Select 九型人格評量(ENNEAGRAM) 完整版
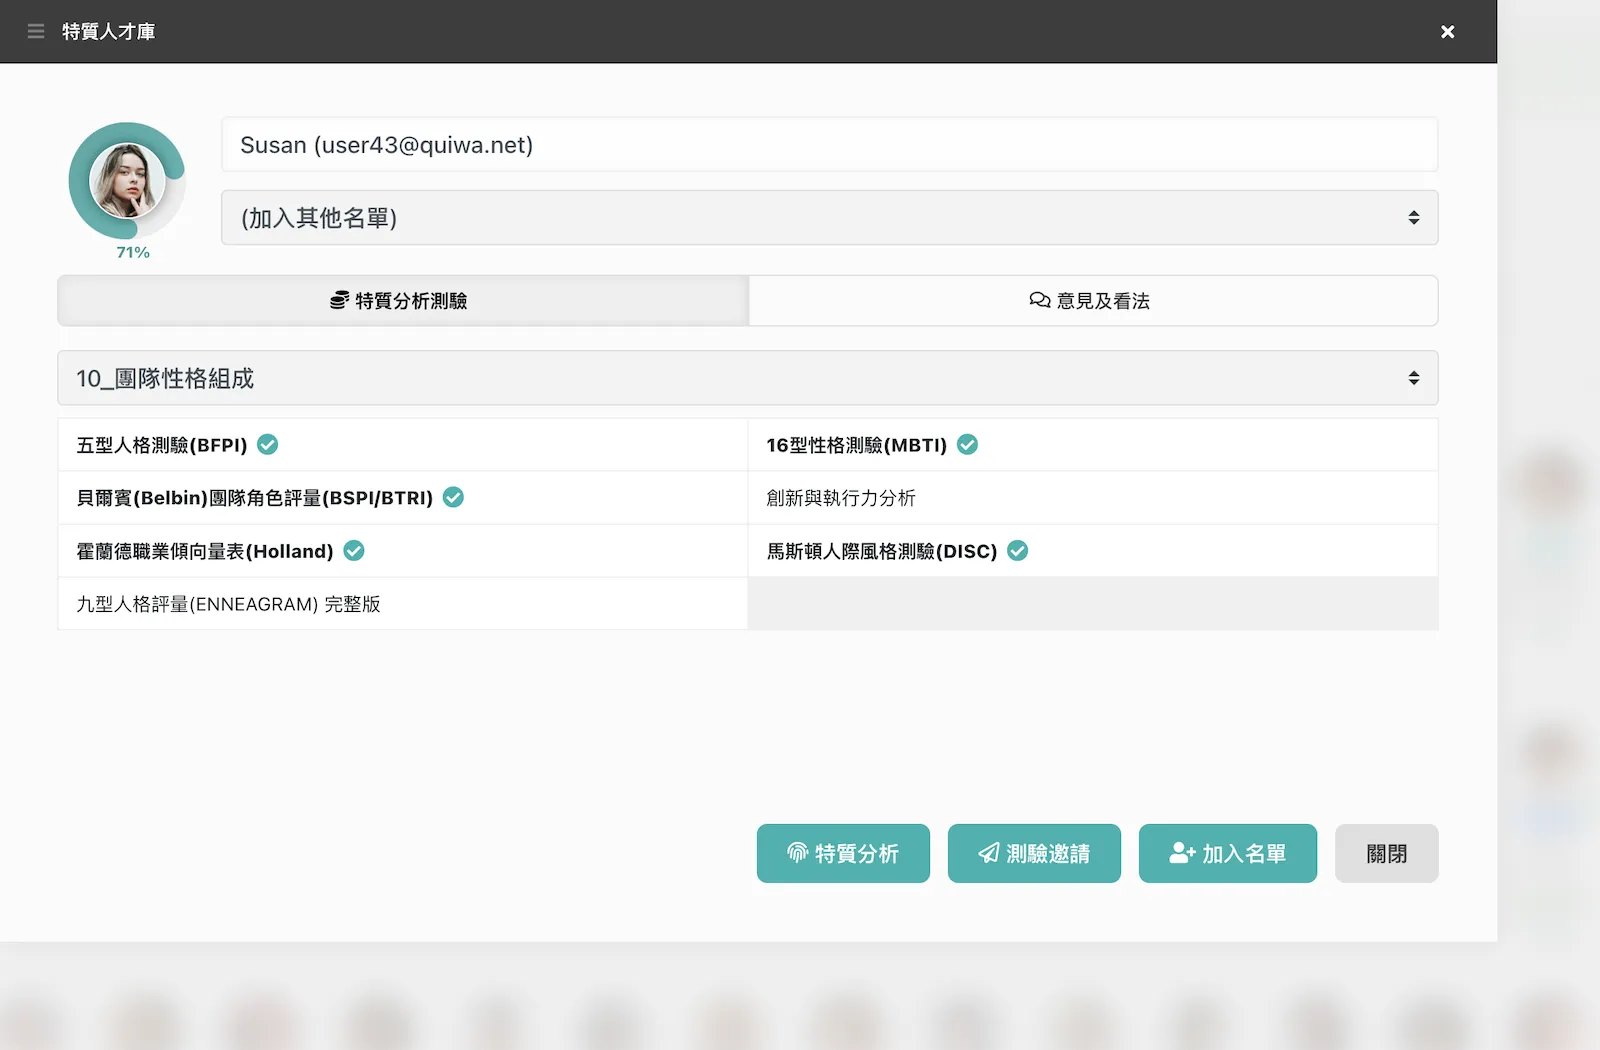Viewport: 1600px width, 1050px height. [x=403, y=604]
